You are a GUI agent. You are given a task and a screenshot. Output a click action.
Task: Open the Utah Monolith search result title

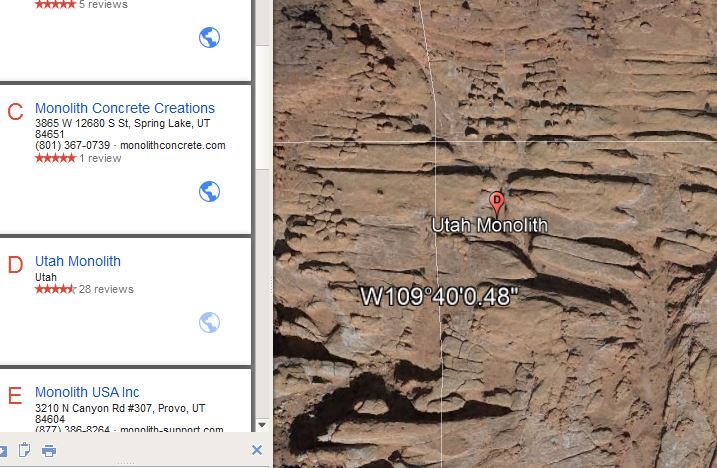[78, 261]
